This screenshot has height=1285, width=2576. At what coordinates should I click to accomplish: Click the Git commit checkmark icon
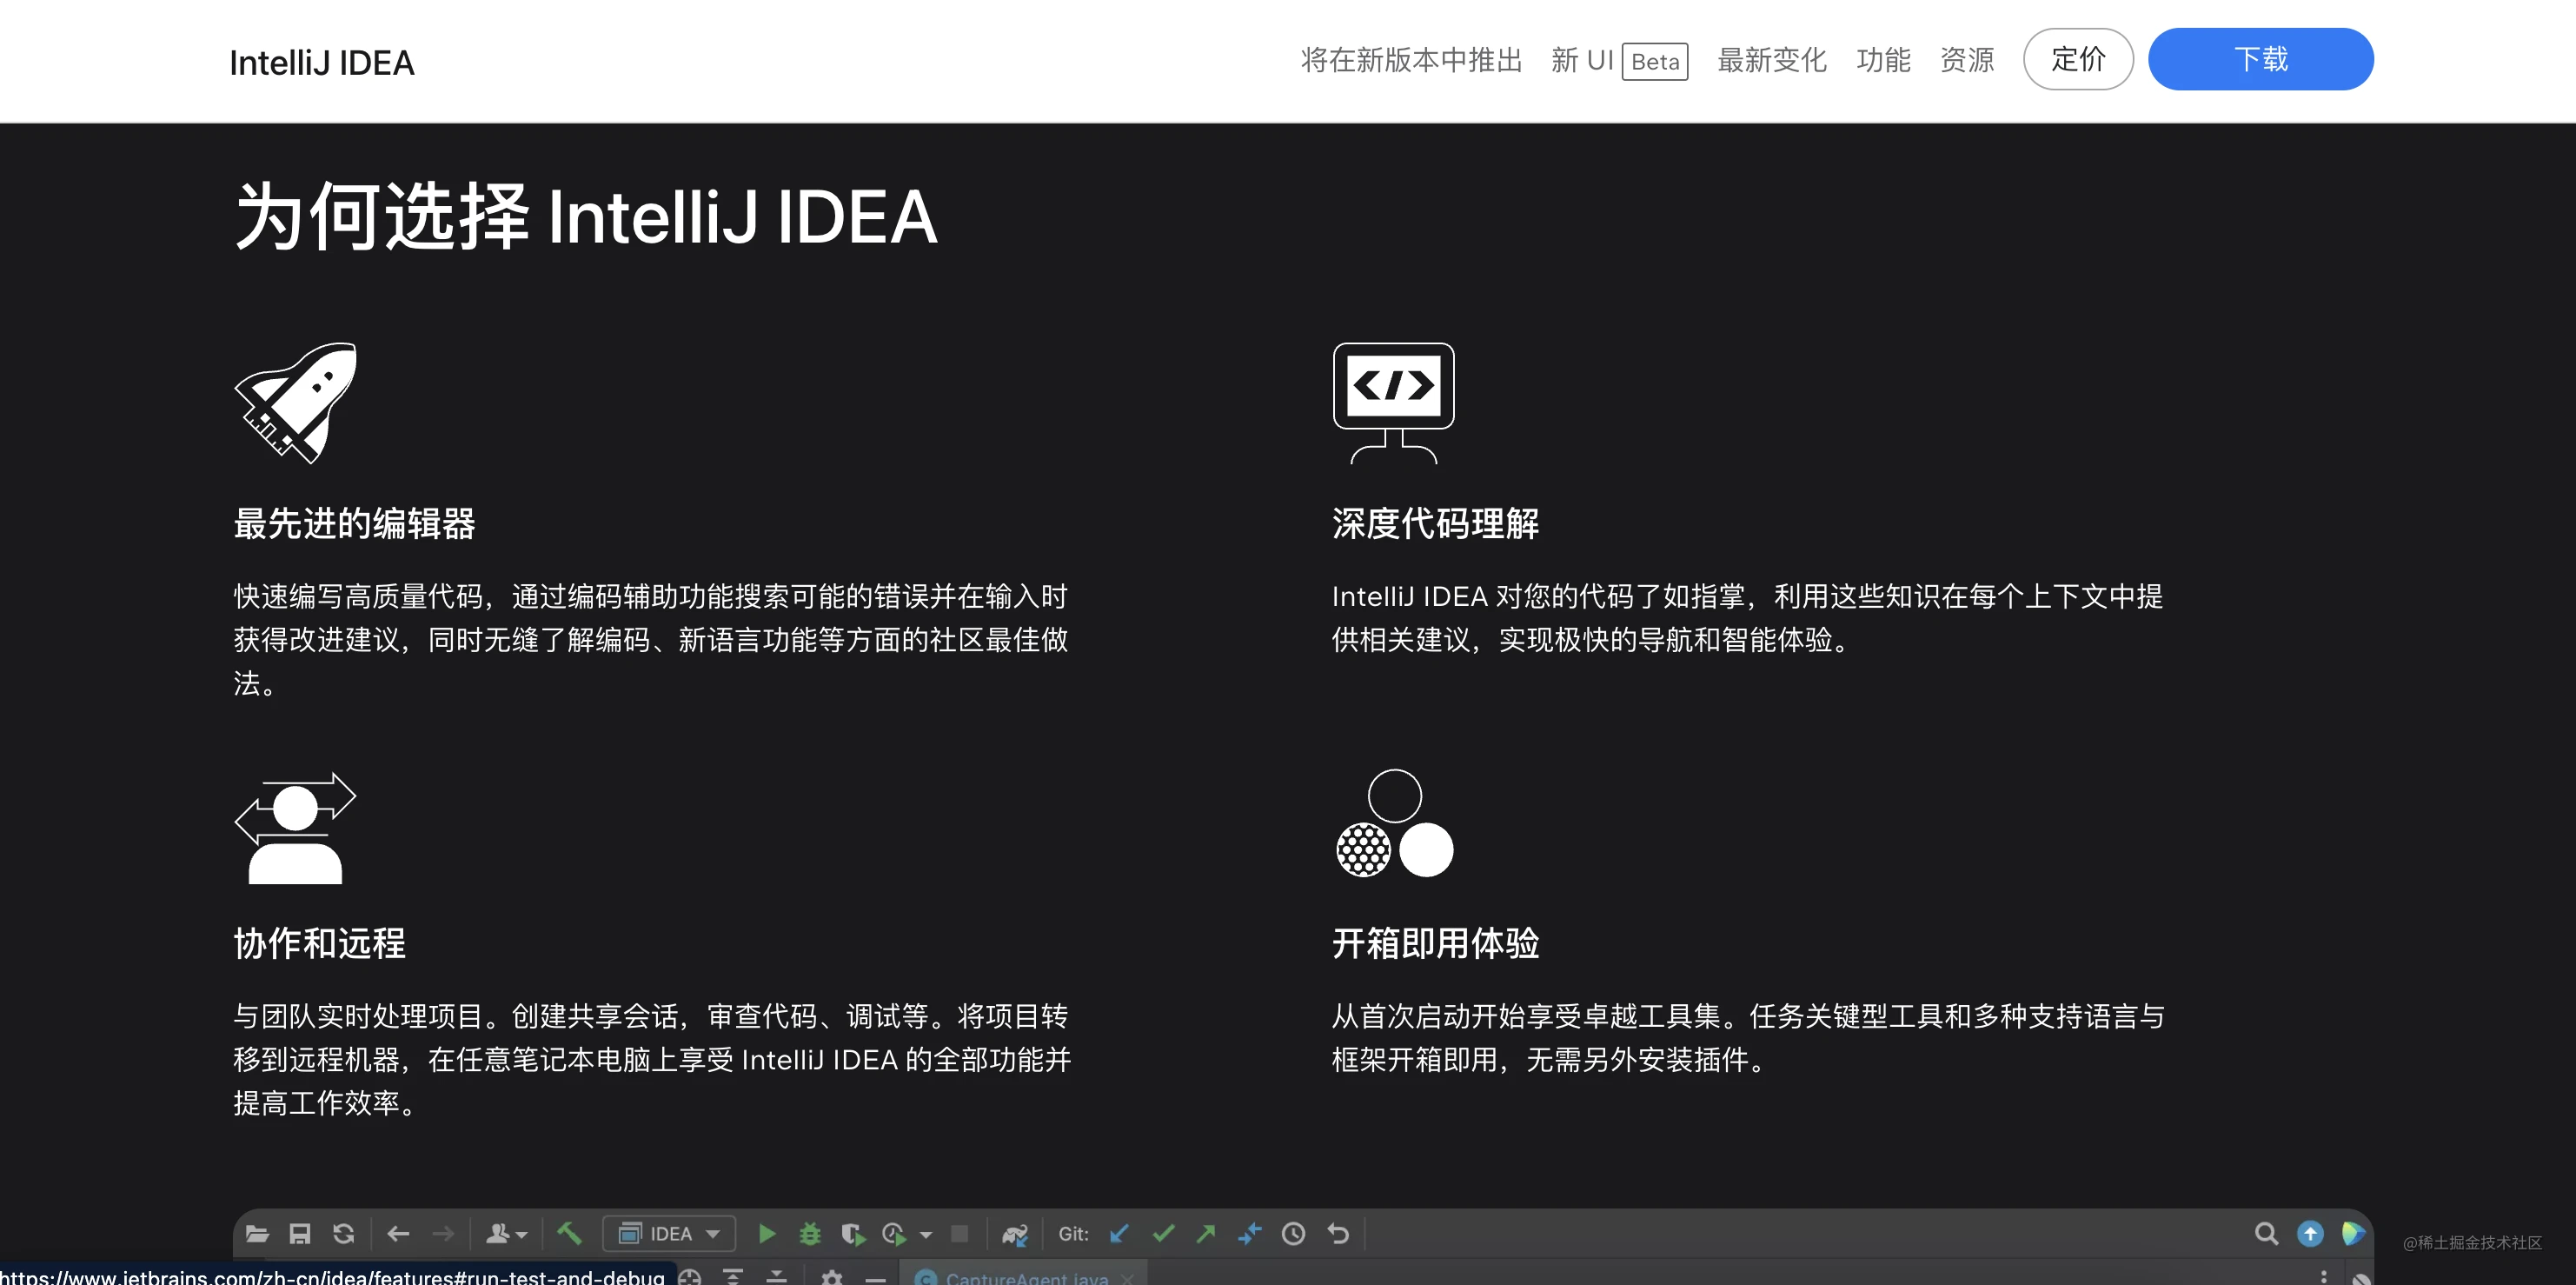tap(1162, 1233)
